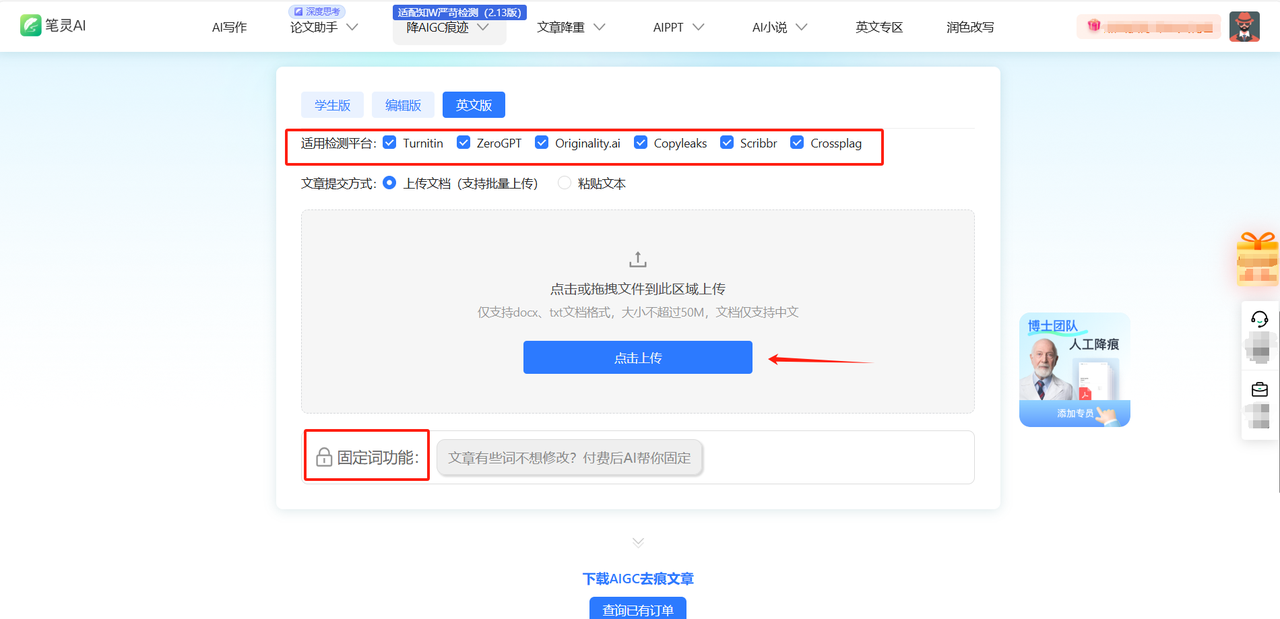Toggle the Copyleaks checkbox

click(641, 143)
